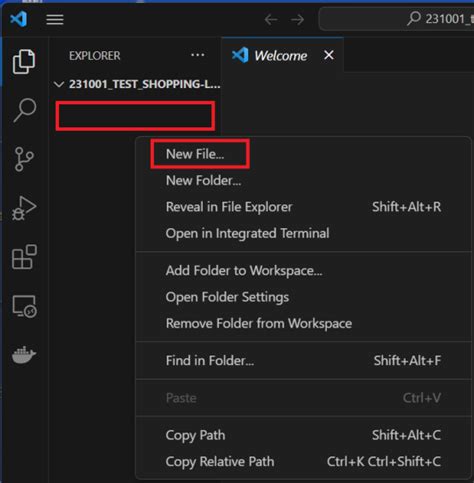
Task: Click the command center search box
Action: (397, 19)
